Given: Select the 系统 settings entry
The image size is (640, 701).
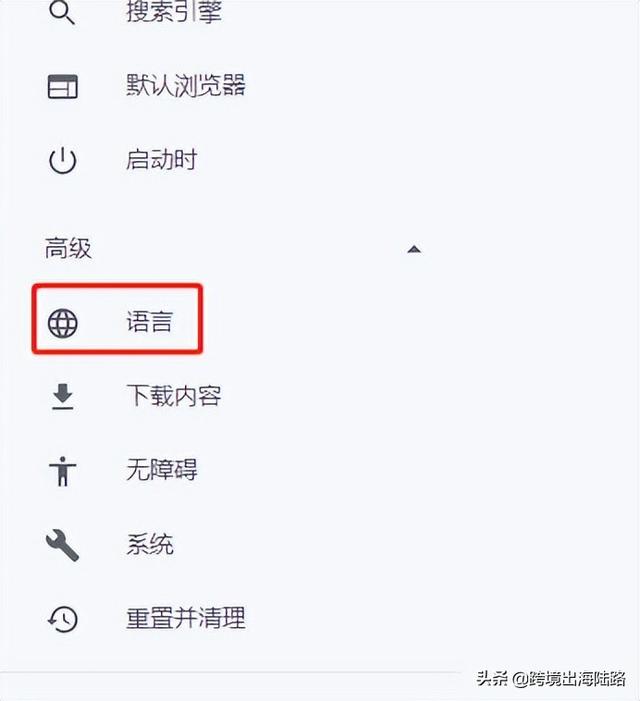Looking at the screenshot, I should point(149,544).
